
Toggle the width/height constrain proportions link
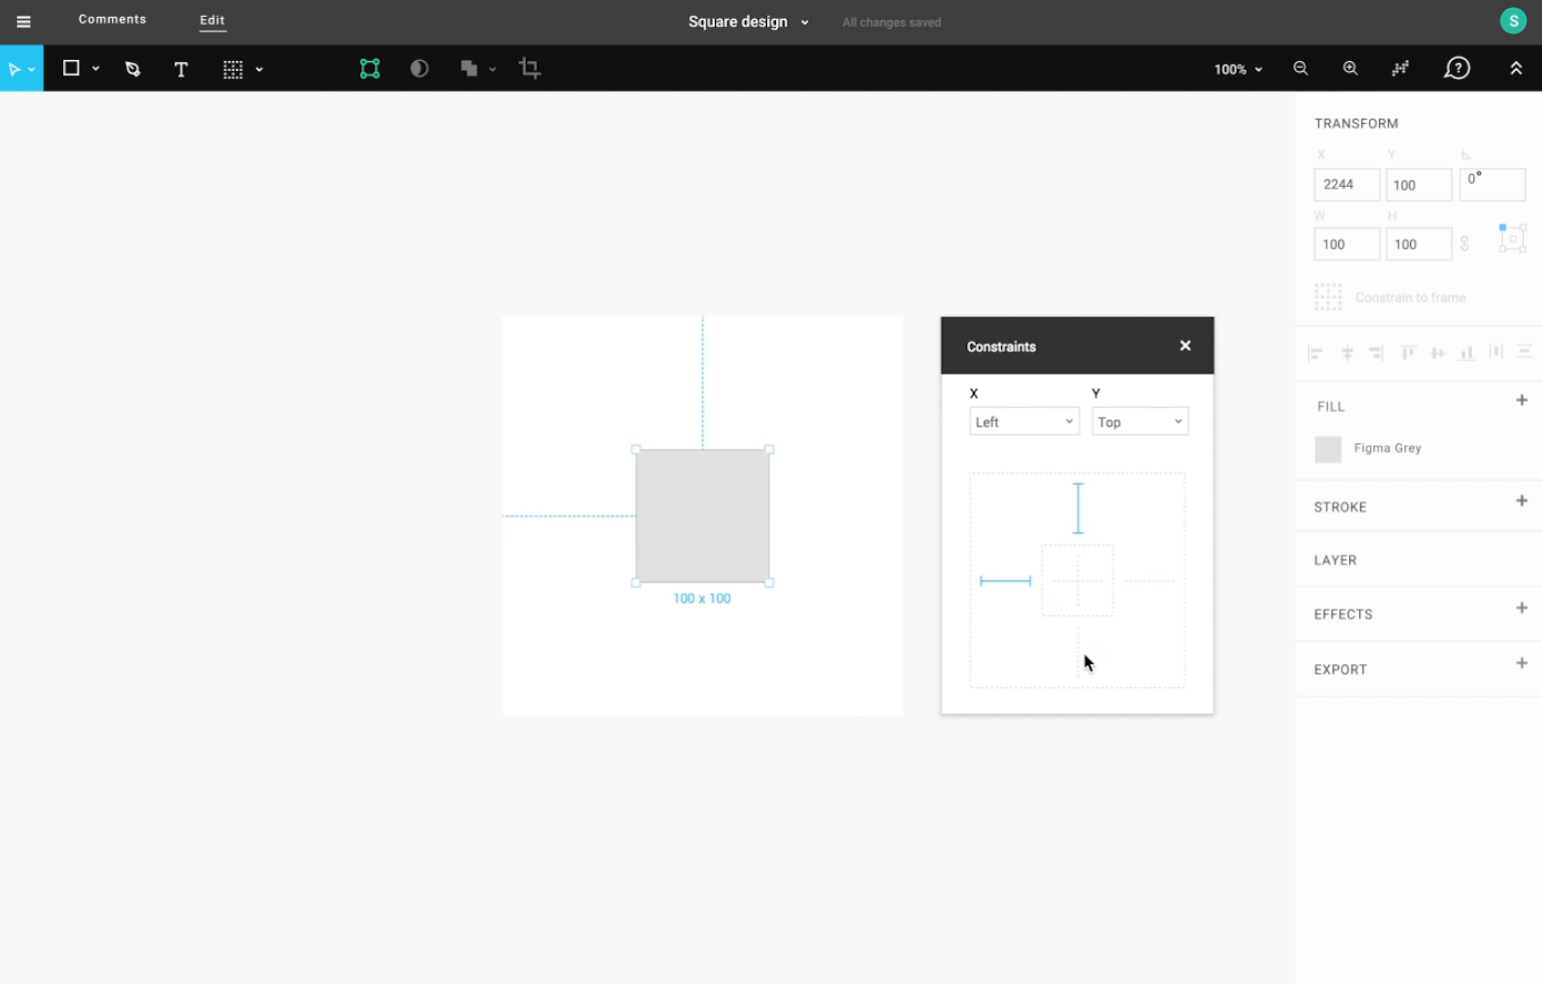coord(1465,243)
